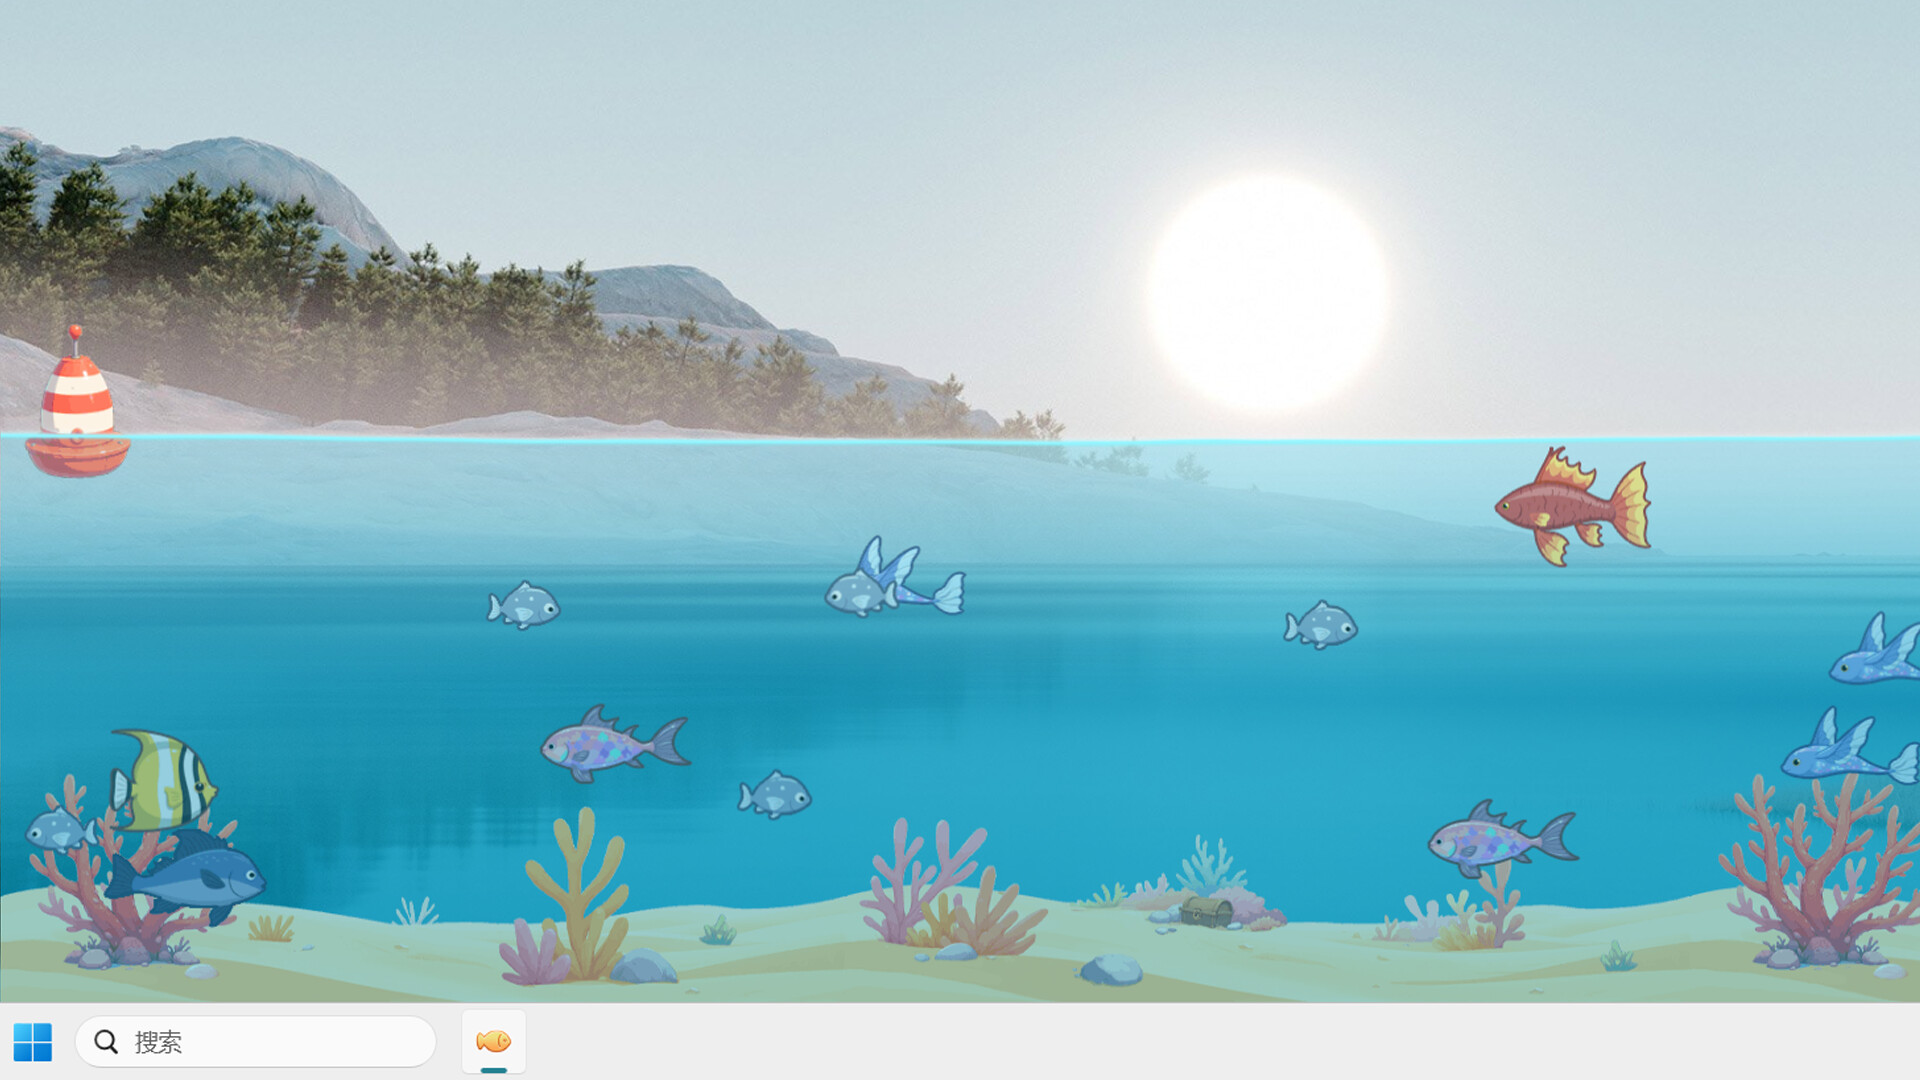Screen dimensions: 1920x1080
Task: Open the Windows Start menu
Action: coord(33,1042)
